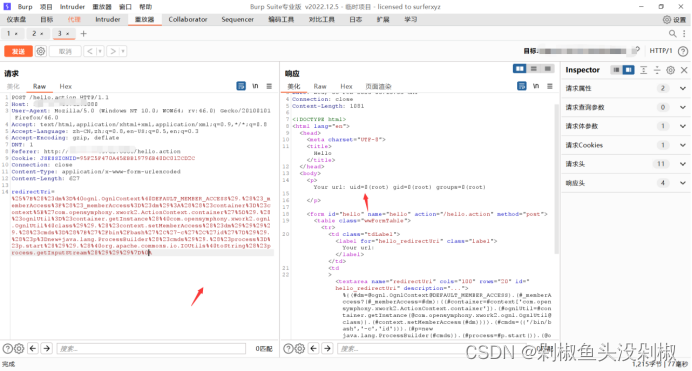
Task: Open settings gear at top right
Action: (675, 19)
